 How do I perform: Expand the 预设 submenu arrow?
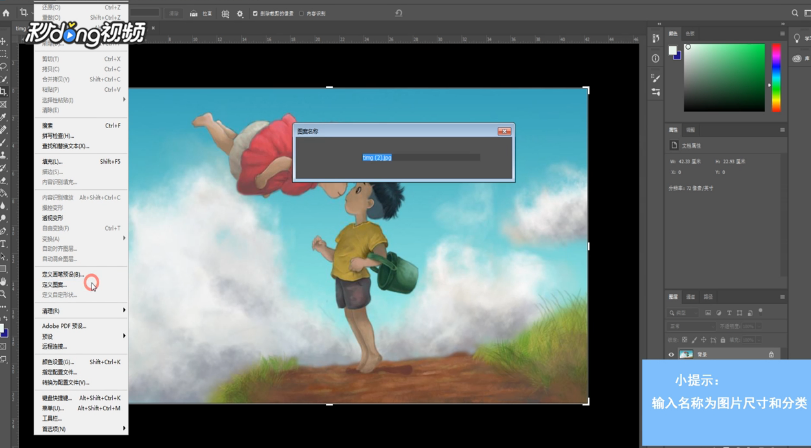coord(124,336)
